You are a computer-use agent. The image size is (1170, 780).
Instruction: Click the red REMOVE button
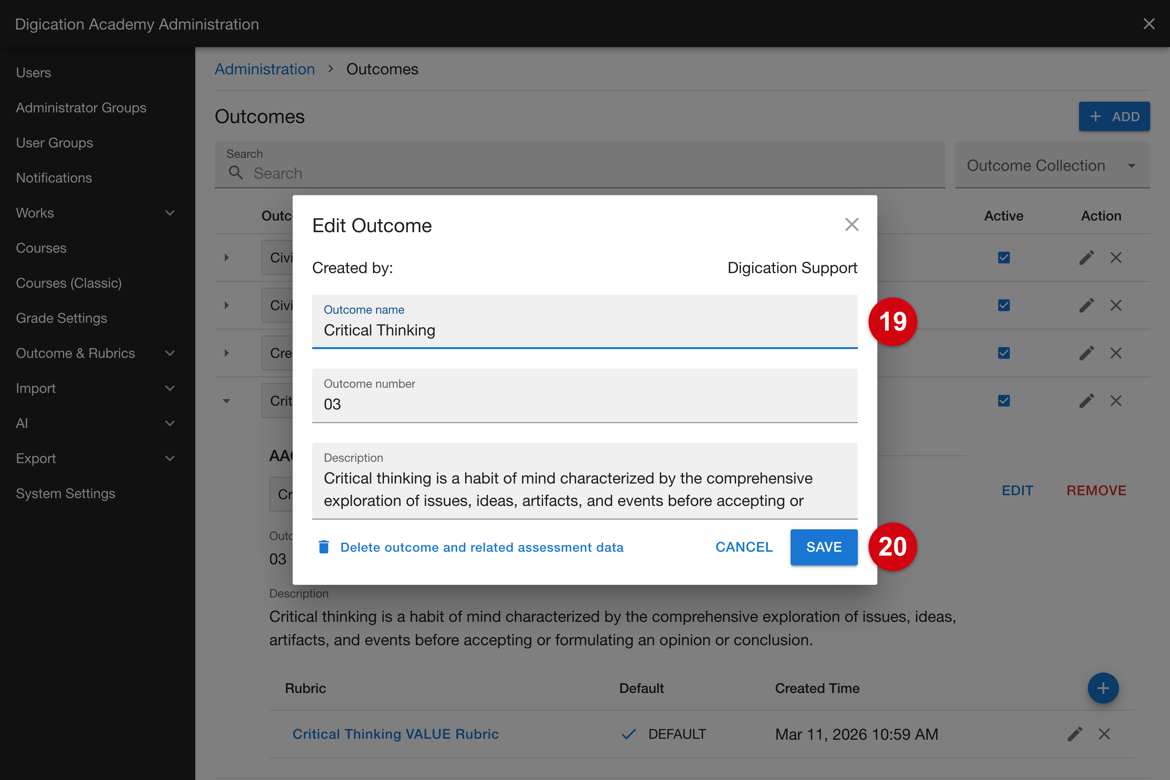1096,490
